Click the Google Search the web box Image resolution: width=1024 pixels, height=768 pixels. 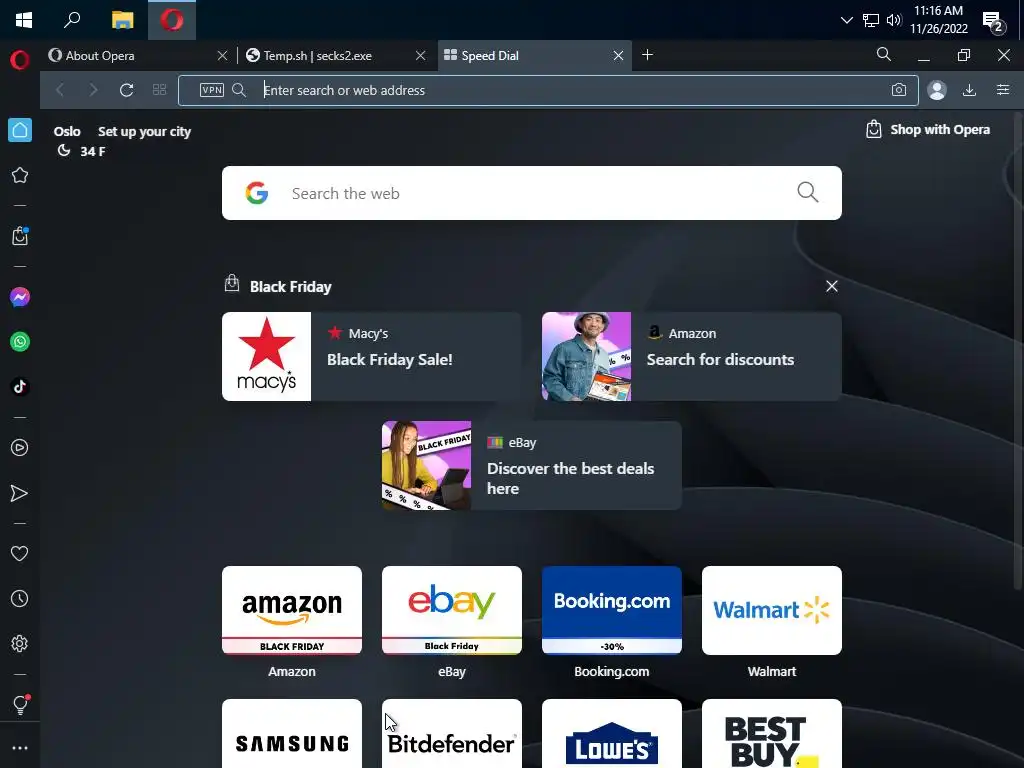tap(532, 193)
